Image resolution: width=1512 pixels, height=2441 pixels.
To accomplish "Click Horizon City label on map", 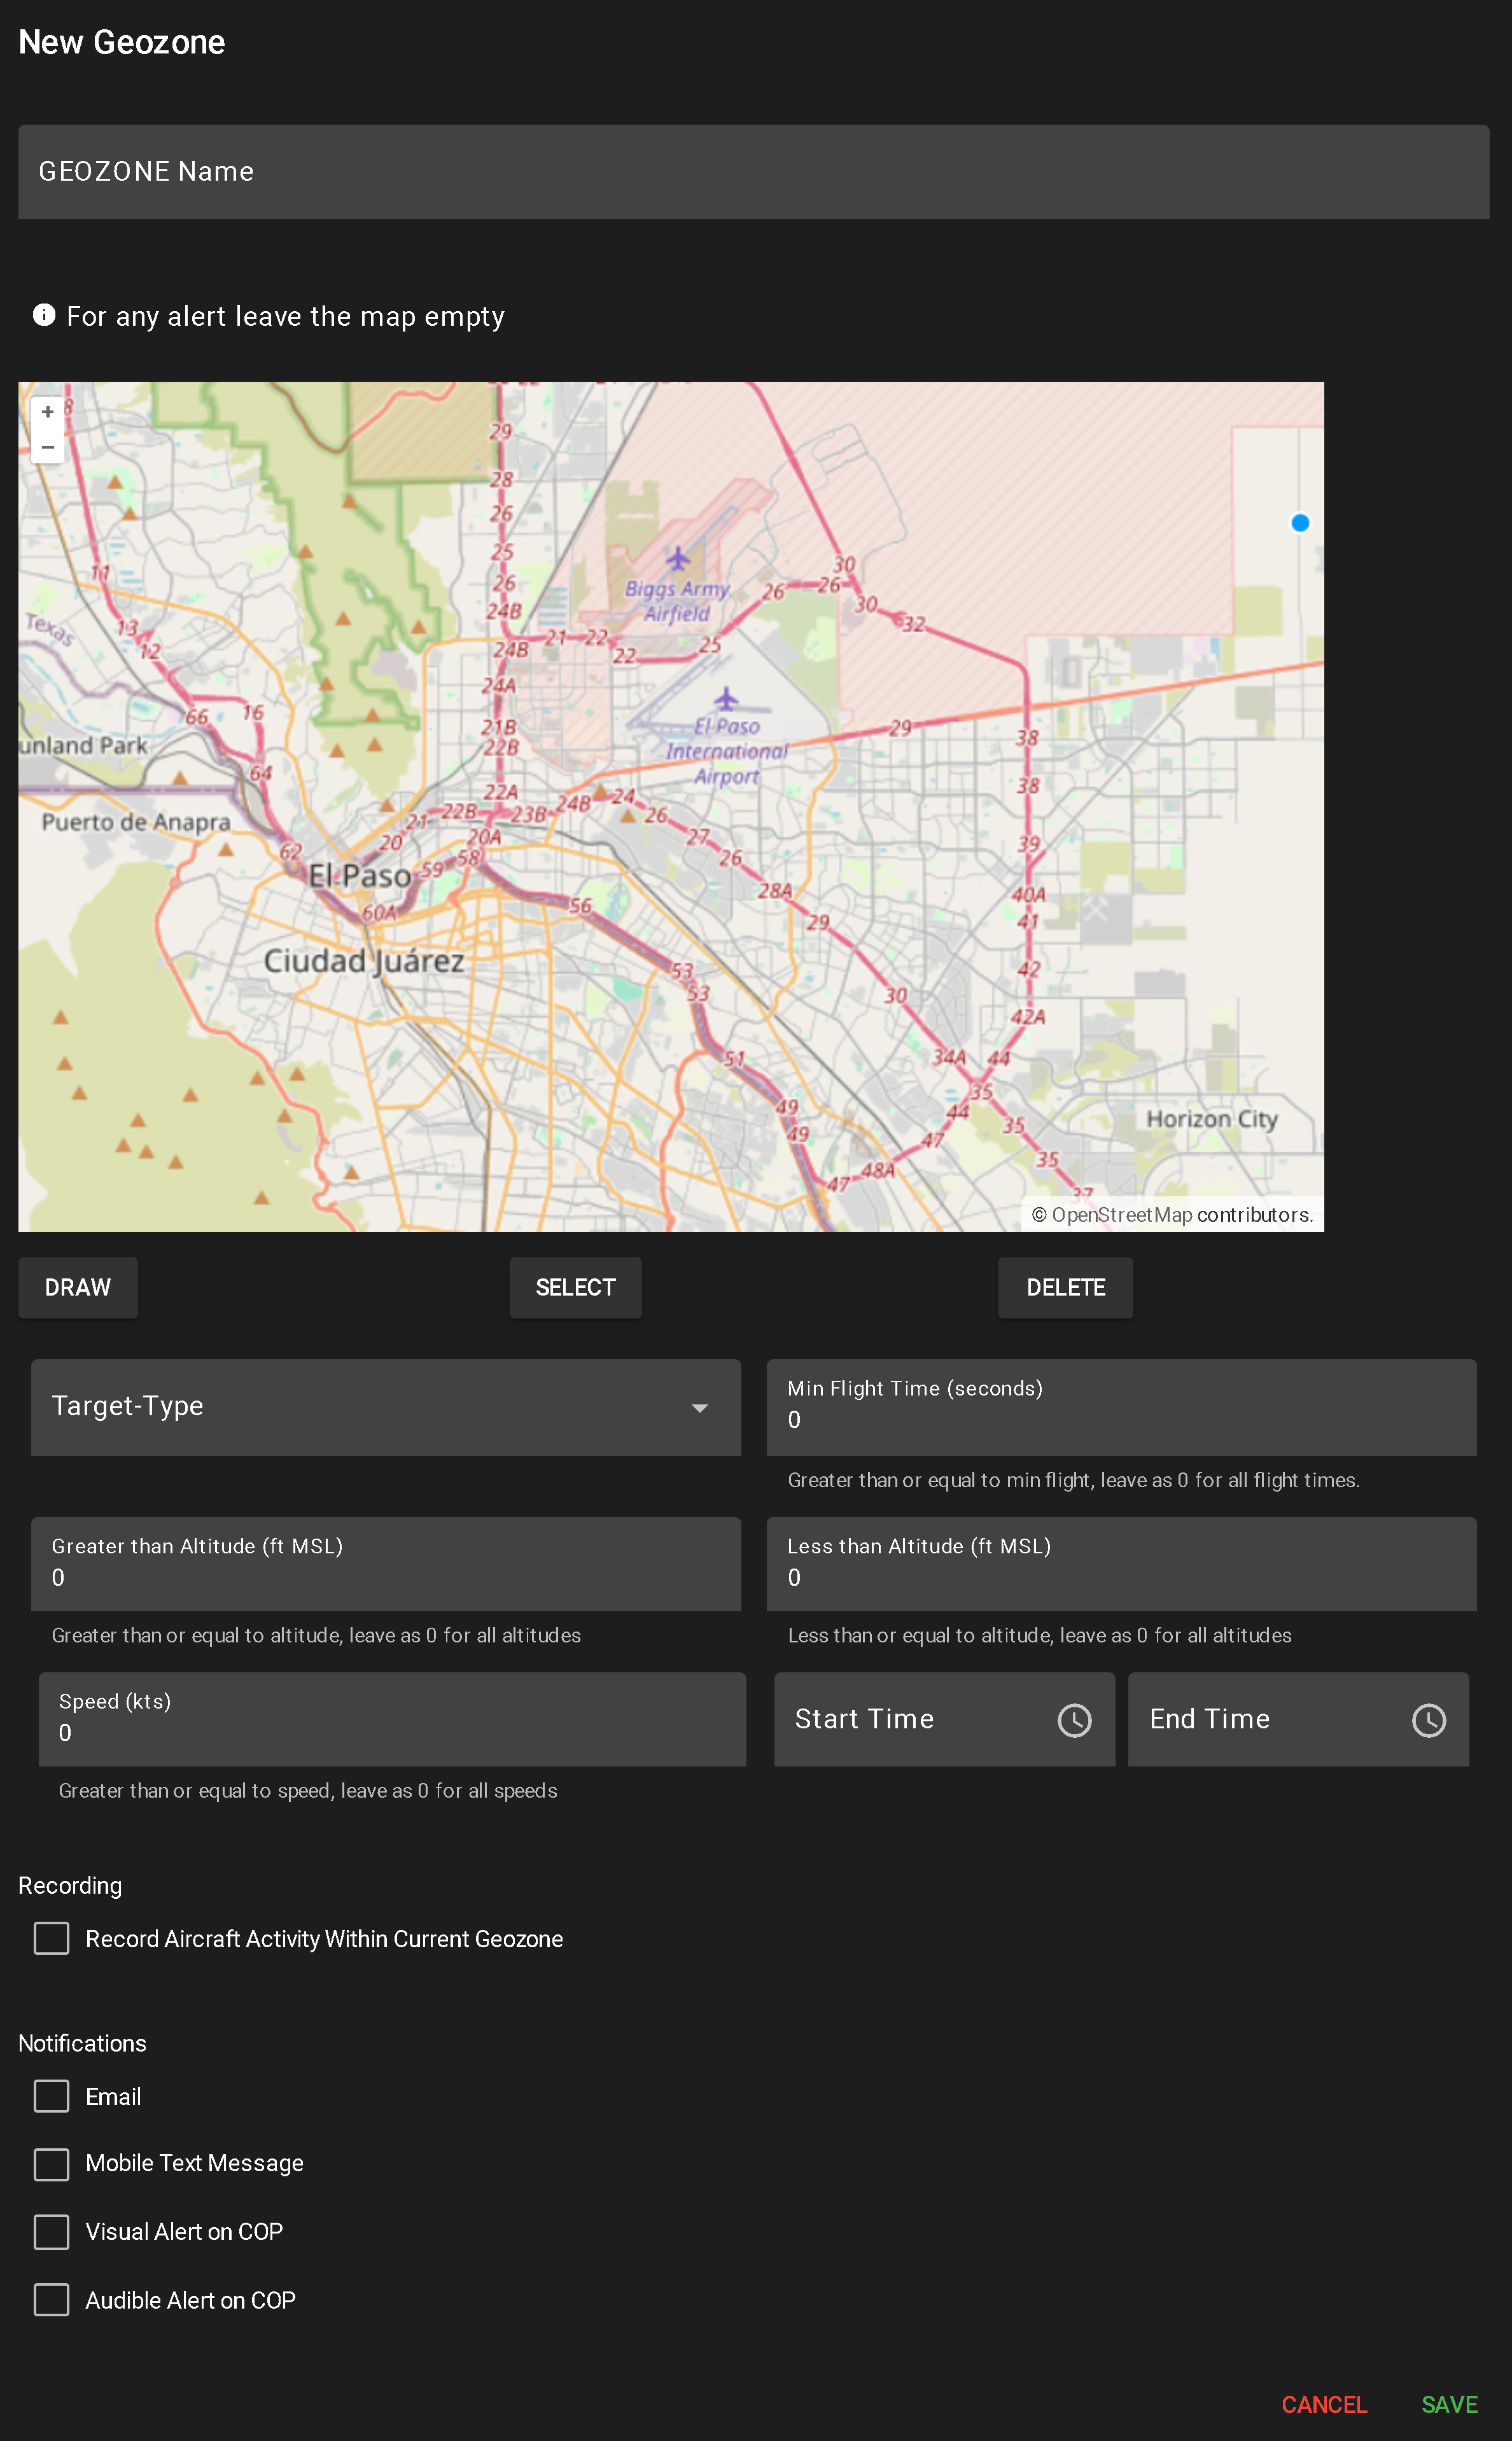I will 1212,1119.
